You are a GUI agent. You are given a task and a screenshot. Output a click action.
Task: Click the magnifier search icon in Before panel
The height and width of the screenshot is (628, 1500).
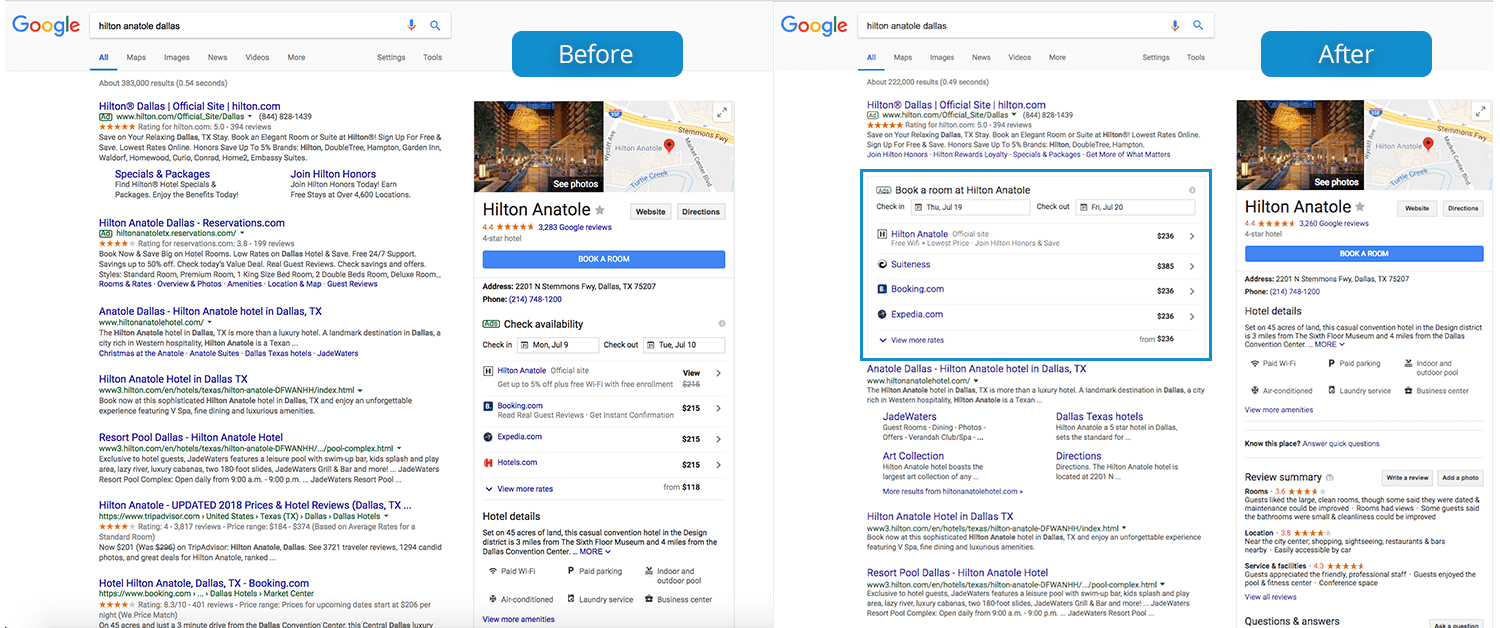tap(435, 25)
